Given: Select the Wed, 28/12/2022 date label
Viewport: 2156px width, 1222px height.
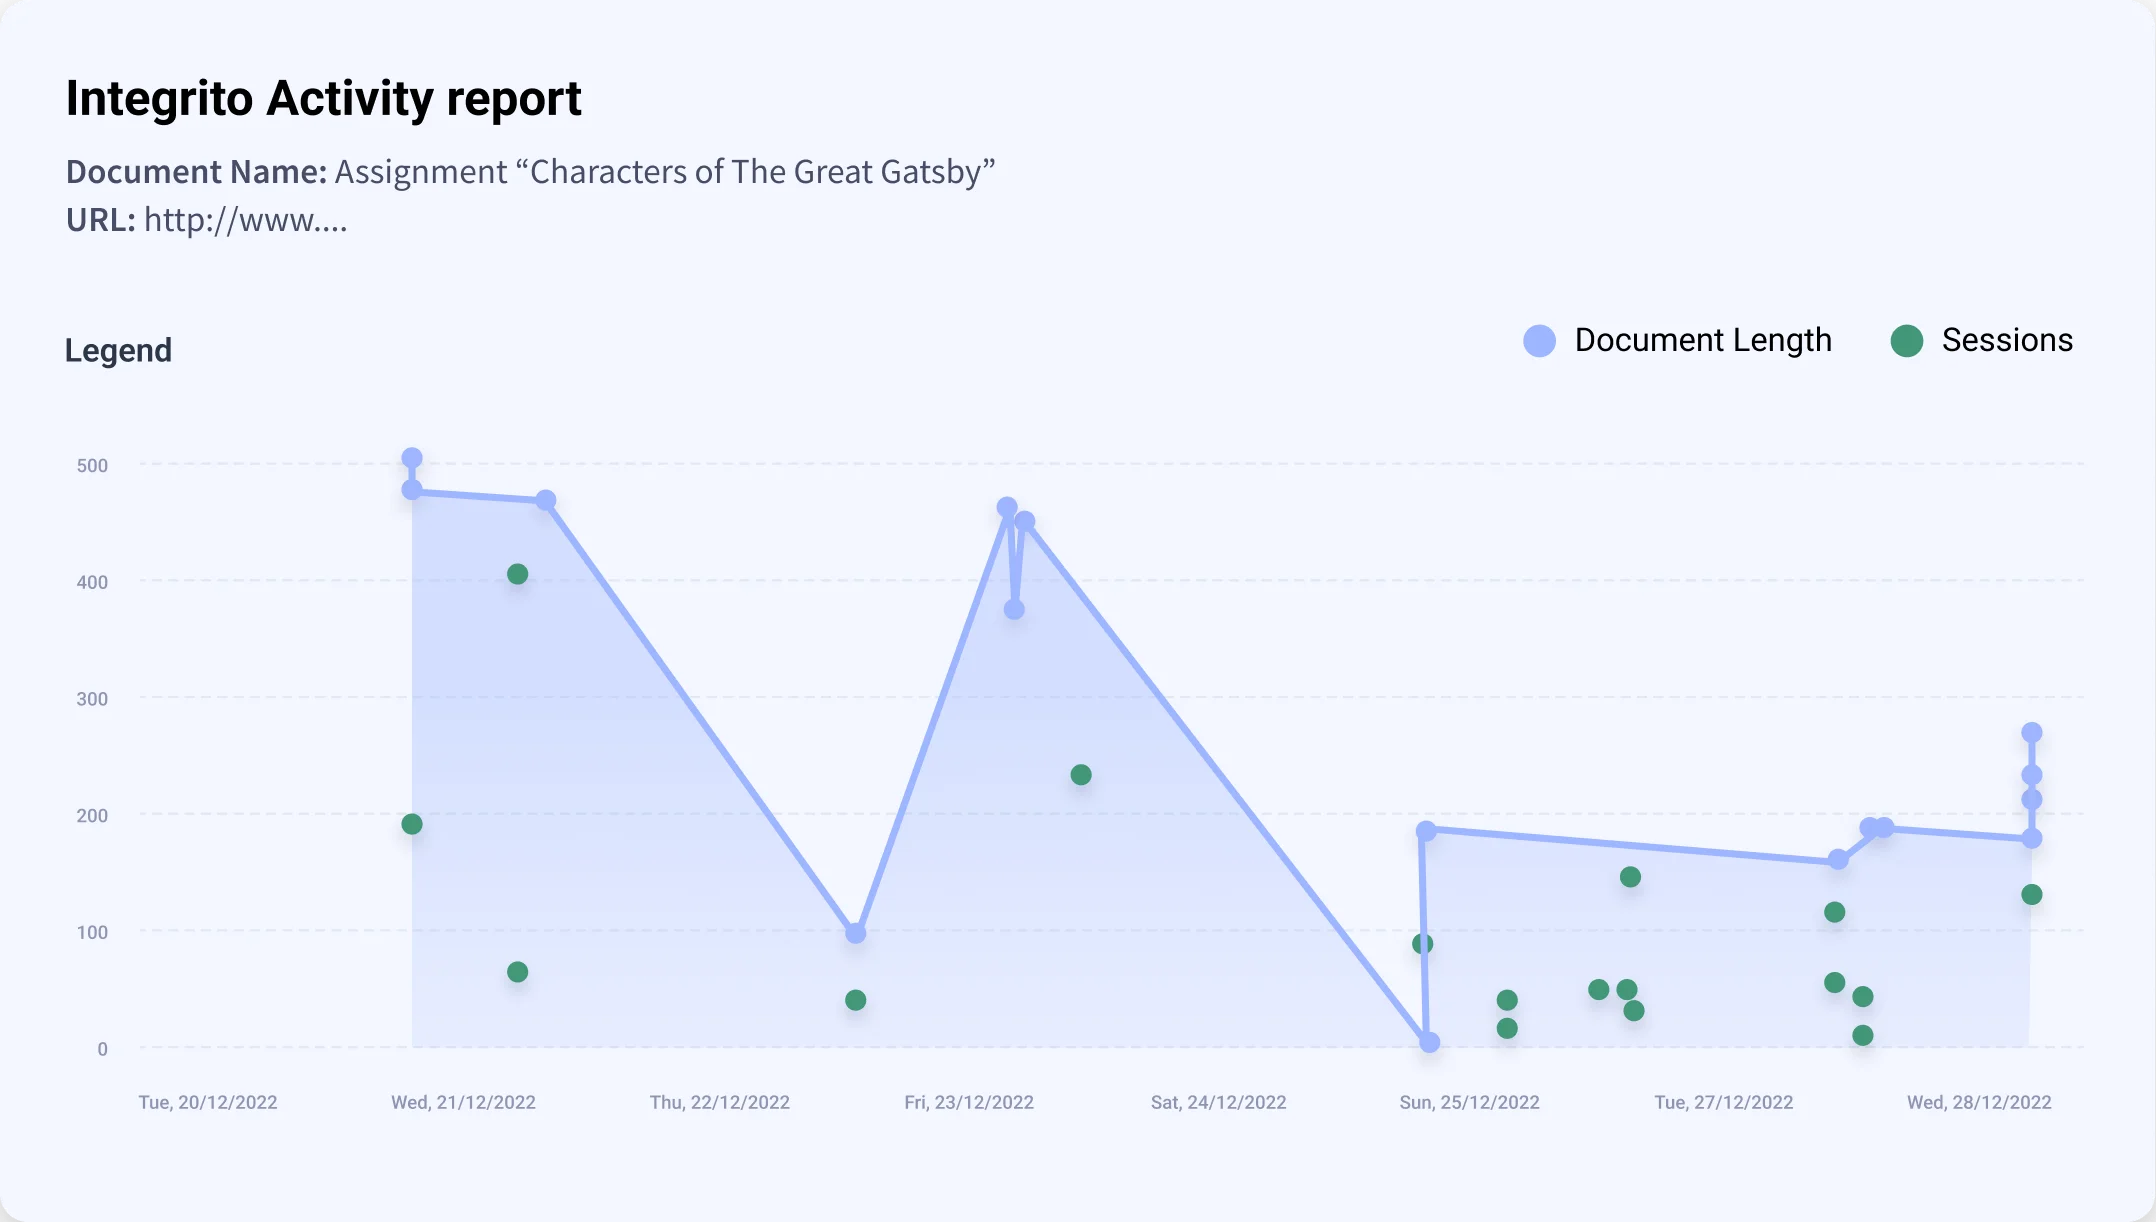Looking at the screenshot, I should coord(1979,1102).
